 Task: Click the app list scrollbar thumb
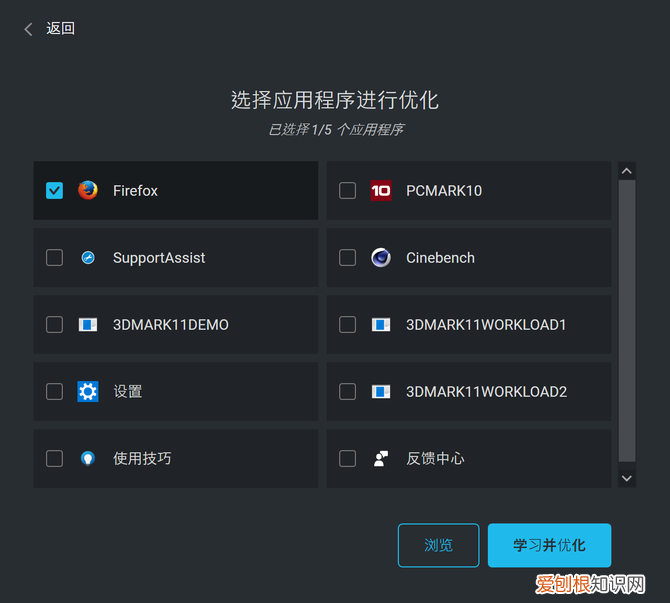tap(627, 321)
